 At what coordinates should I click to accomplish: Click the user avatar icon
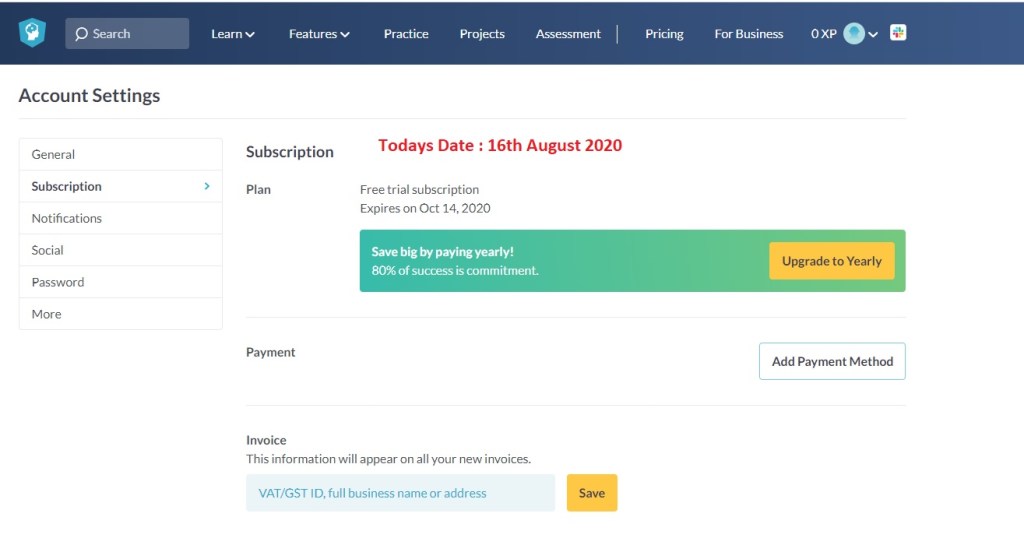(854, 34)
